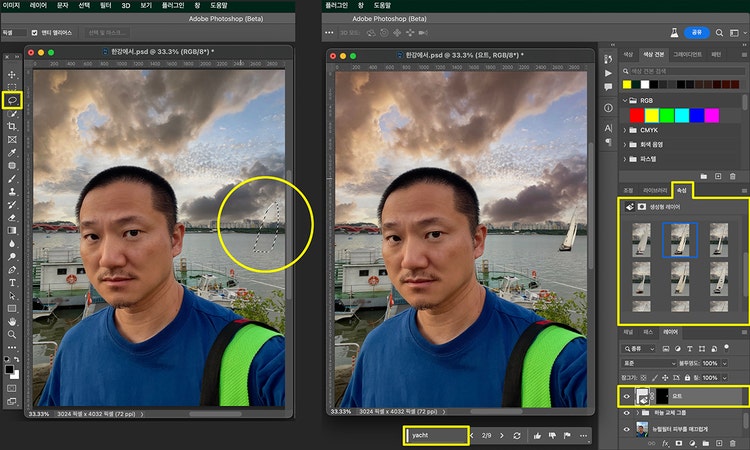Expand the 하늘 교체 그룹 layer group

[637, 413]
